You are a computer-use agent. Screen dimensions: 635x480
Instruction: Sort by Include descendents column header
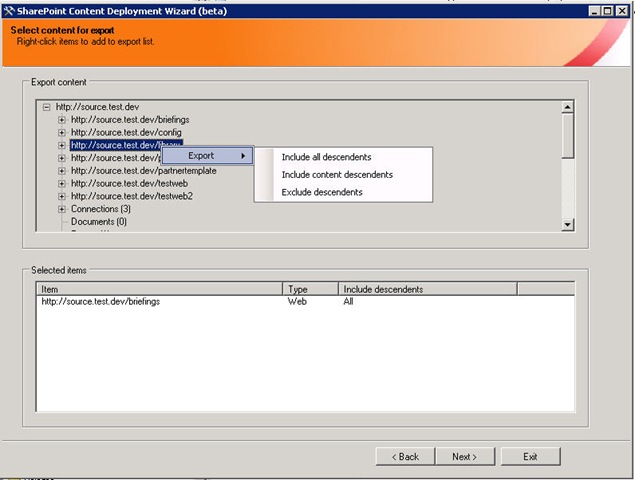428,289
